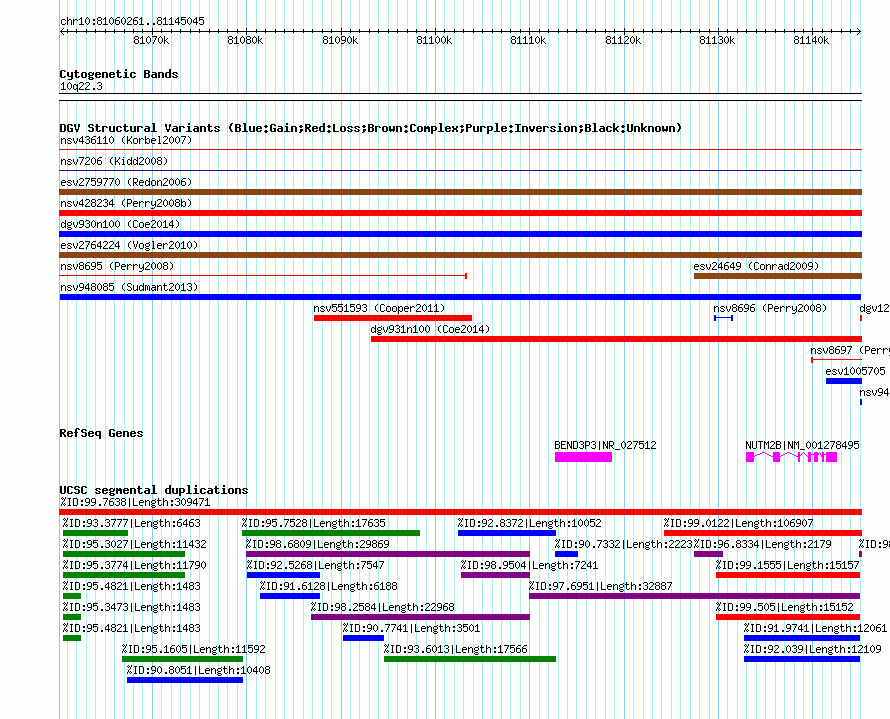Click duplication %ID:92.8372|Length:10052 blue bar
Viewport: 890px width, 719px height.
[x=507, y=533]
